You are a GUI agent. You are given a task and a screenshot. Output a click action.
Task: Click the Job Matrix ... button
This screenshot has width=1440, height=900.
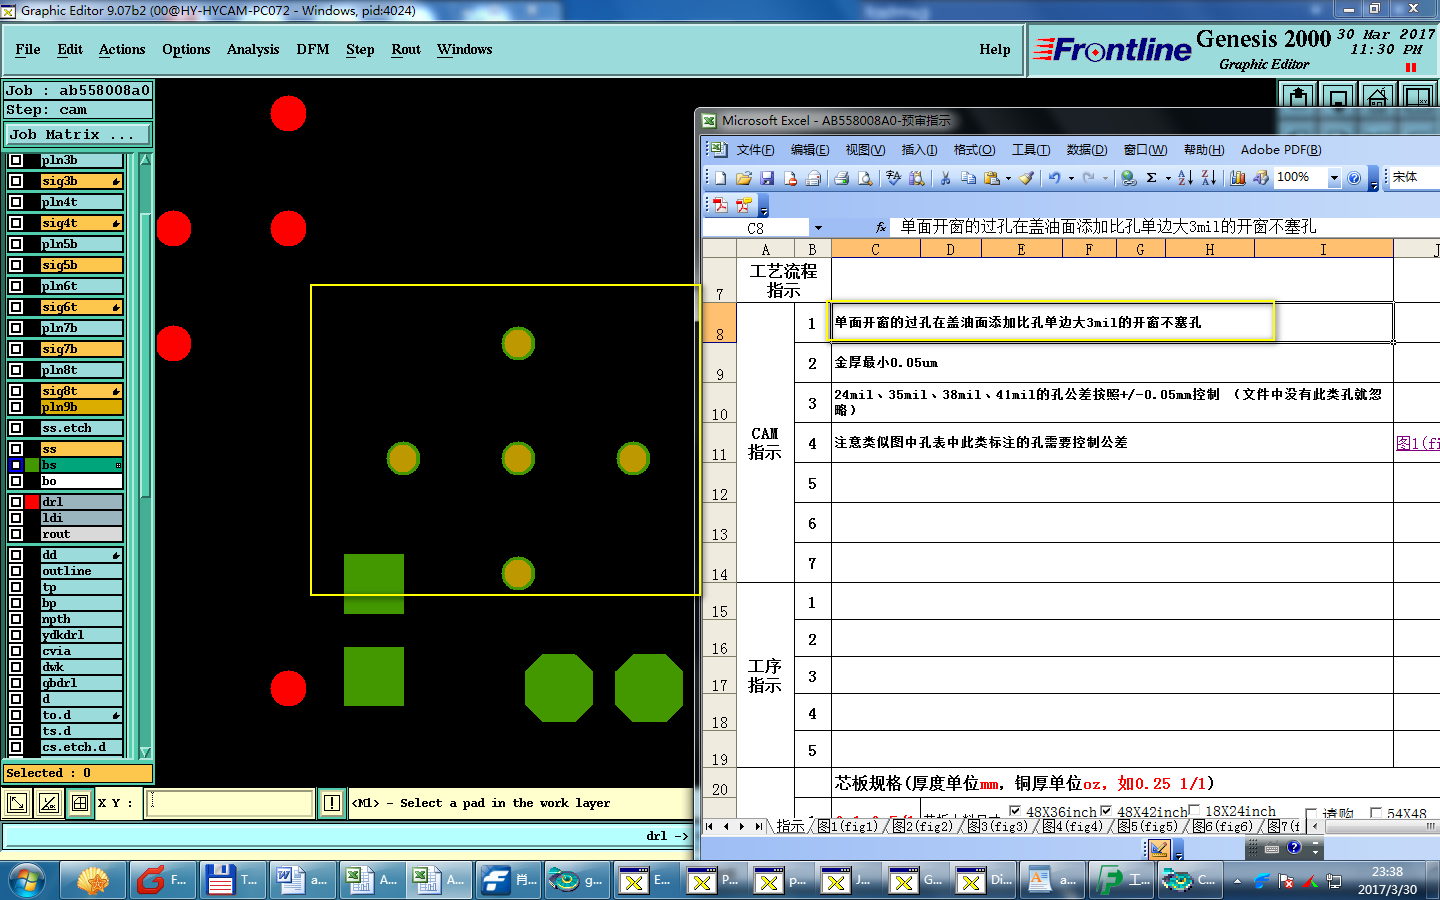coord(77,134)
